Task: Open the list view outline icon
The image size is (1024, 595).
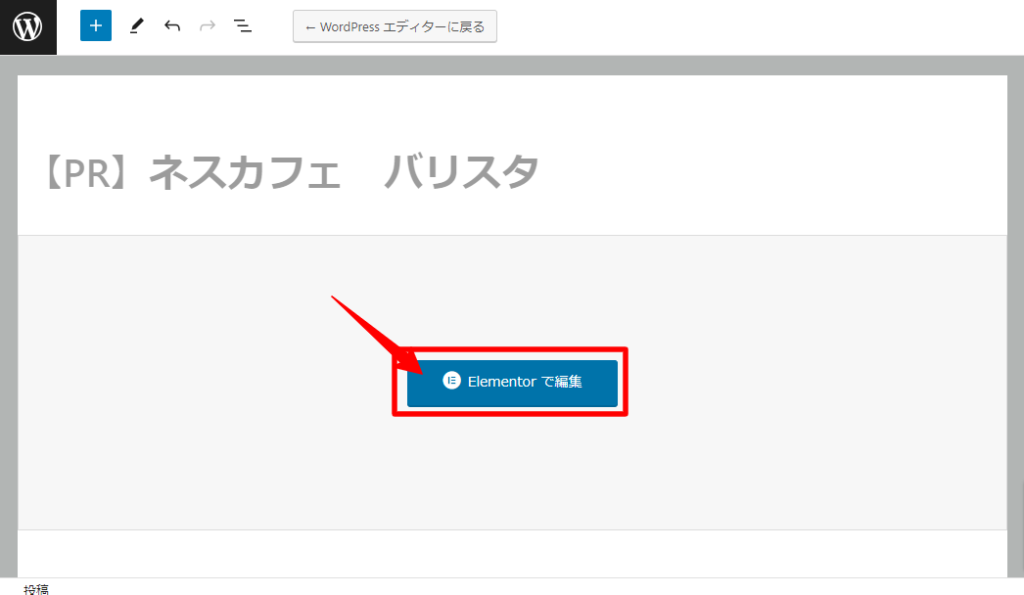Action: click(x=243, y=26)
